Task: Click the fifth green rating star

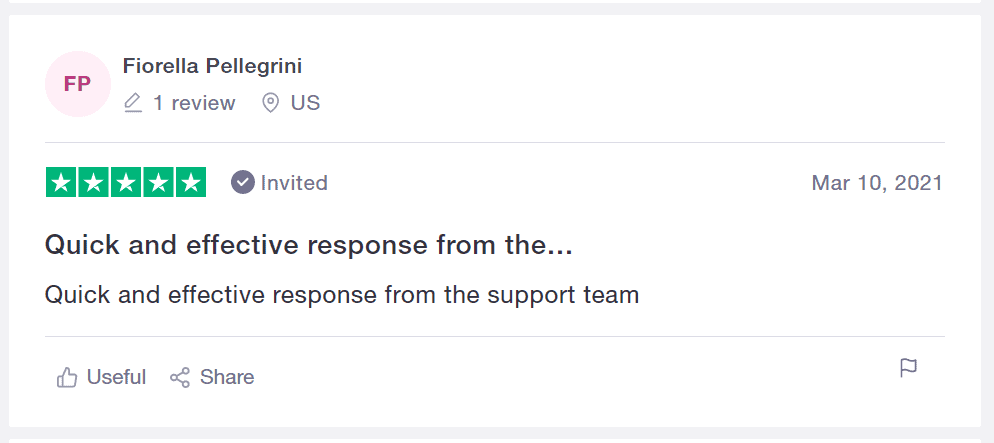Action: click(191, 183)
